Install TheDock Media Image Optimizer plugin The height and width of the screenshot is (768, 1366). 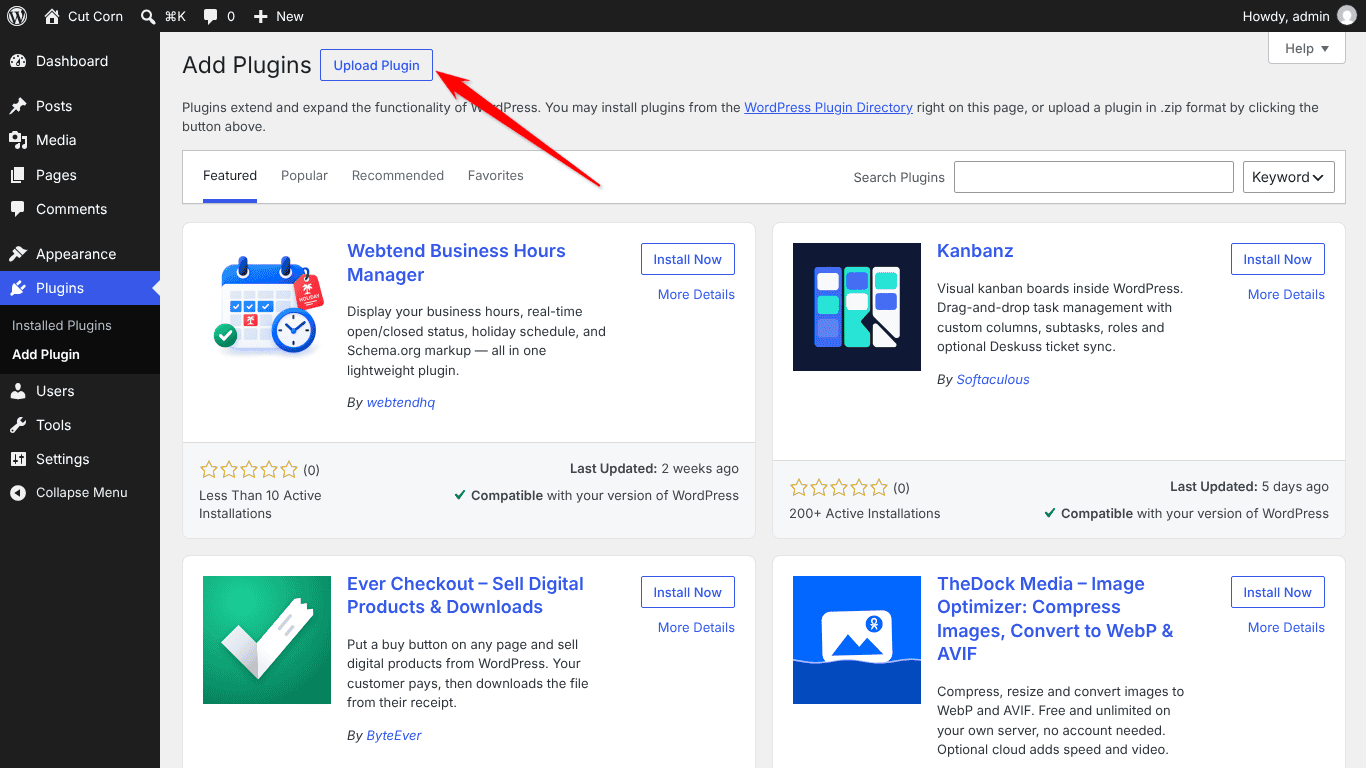1278,592
